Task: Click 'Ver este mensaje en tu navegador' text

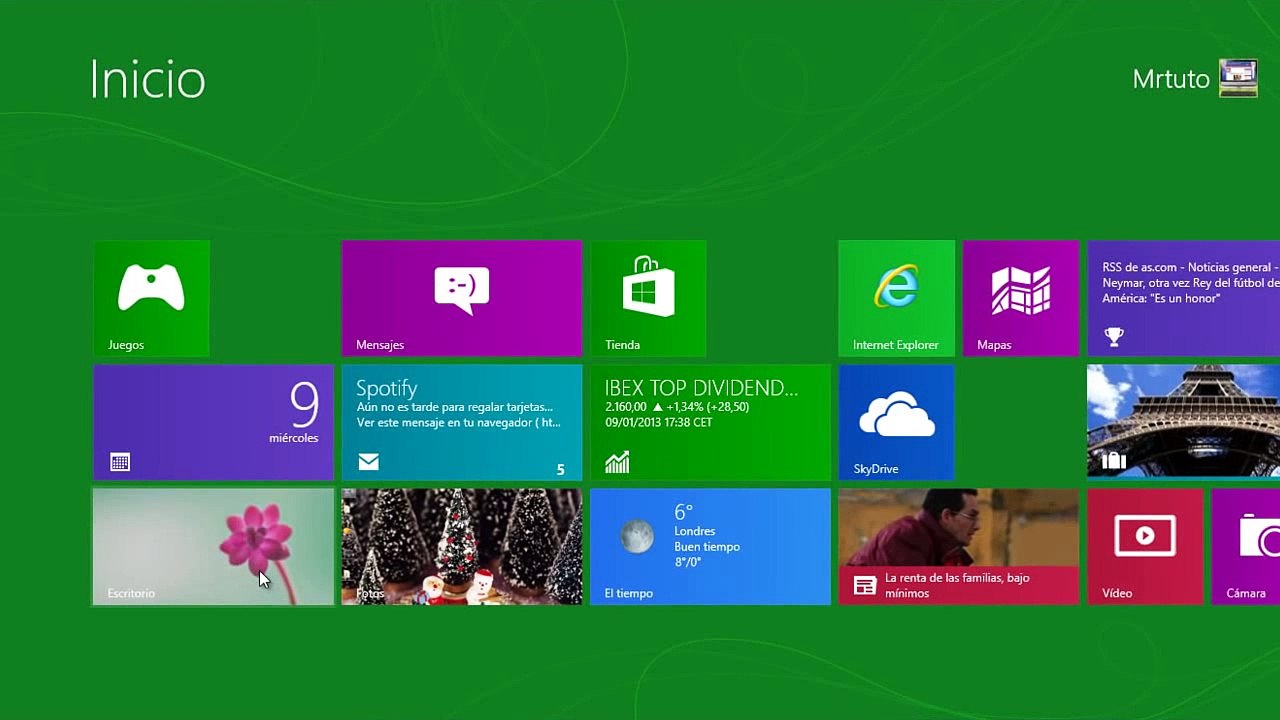Action: [459, 423]
